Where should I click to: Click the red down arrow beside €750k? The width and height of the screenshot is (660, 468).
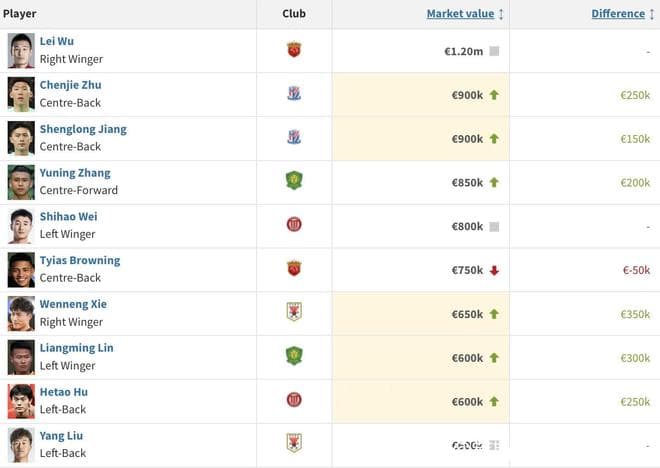pos(494,271)
